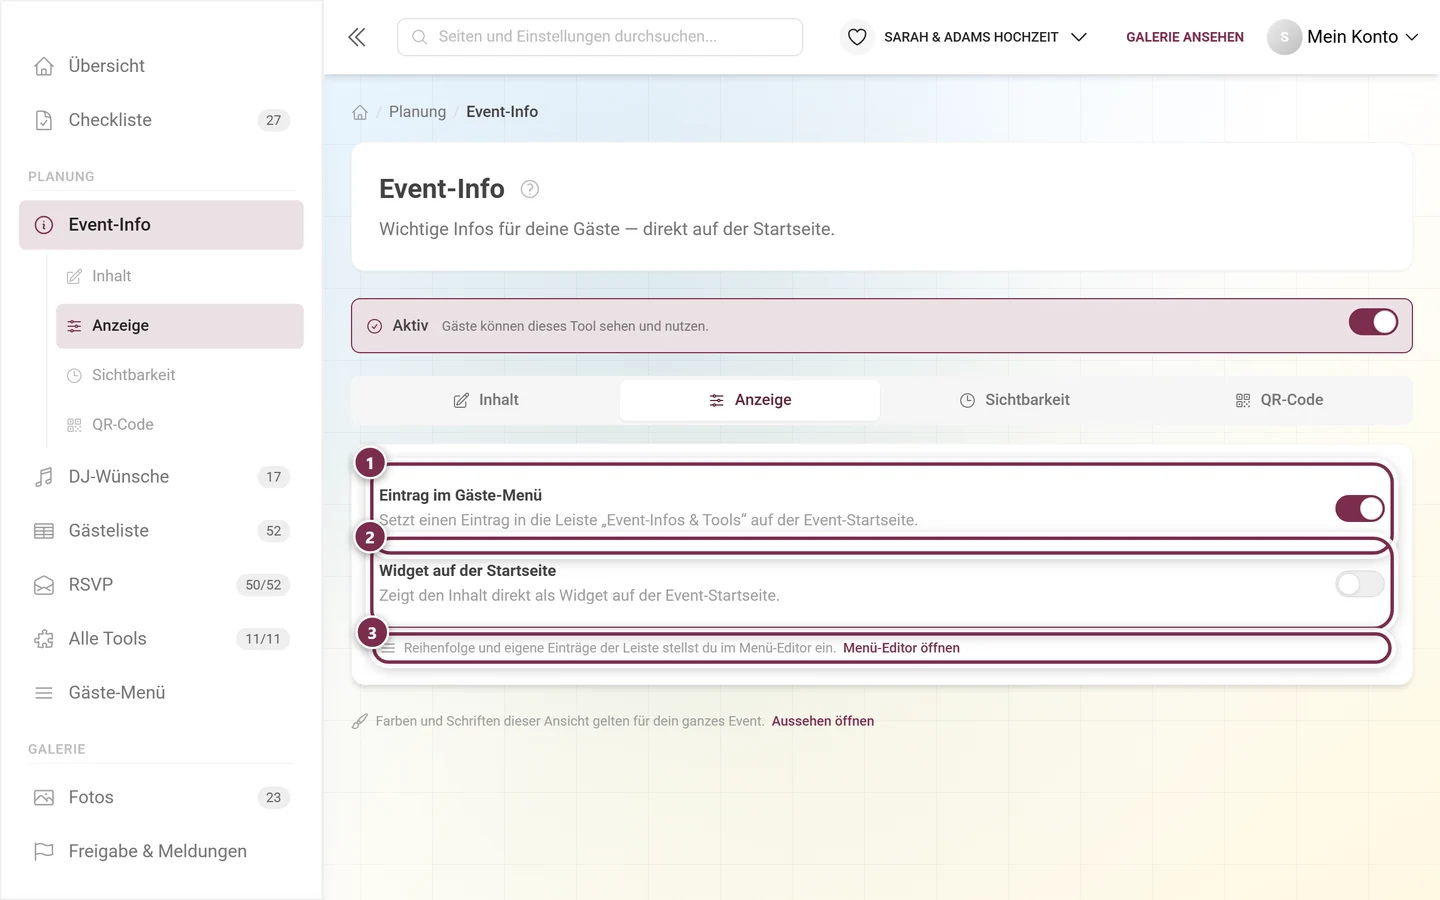Click the Gästeliste table icon
The image size is (1440, 900).
tap(44, 531)
